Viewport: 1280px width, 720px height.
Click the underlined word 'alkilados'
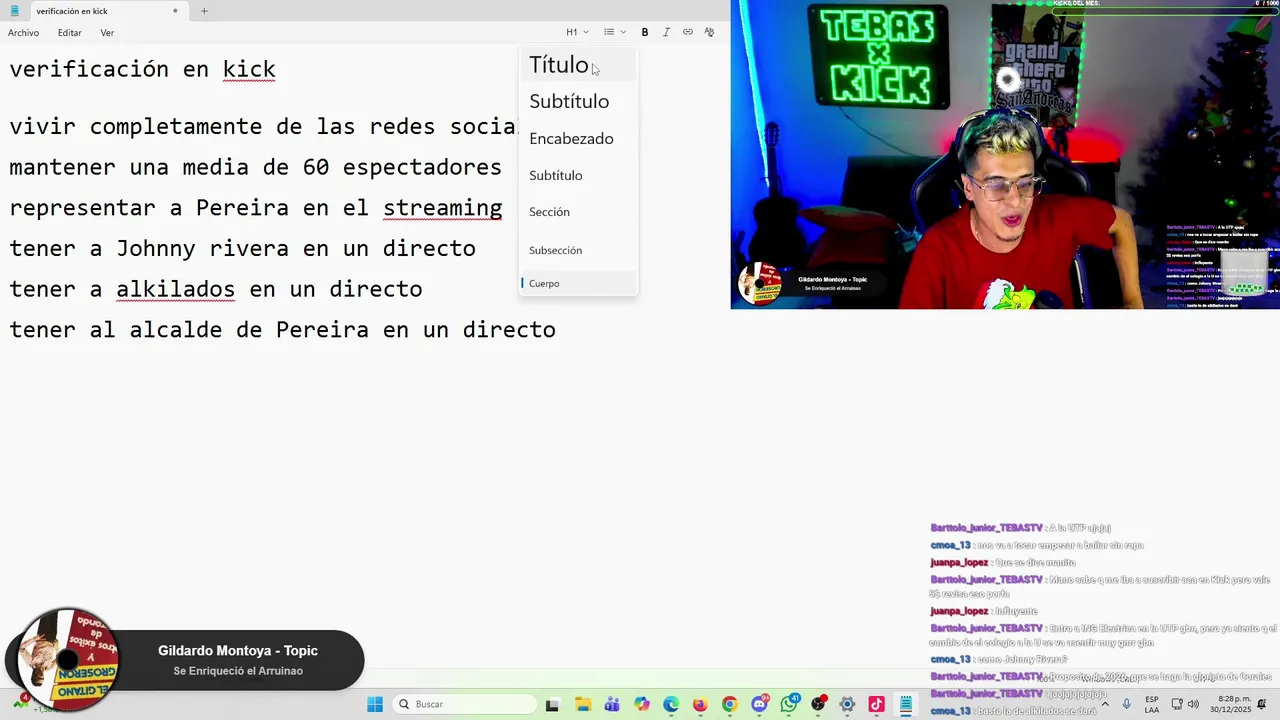175,289
